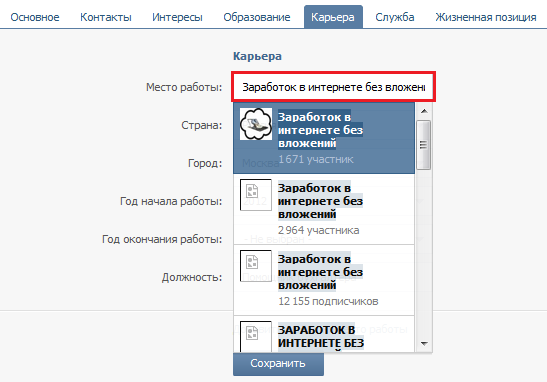Click the suggestion list scrollbar thumb

click(x=424, y=145)
